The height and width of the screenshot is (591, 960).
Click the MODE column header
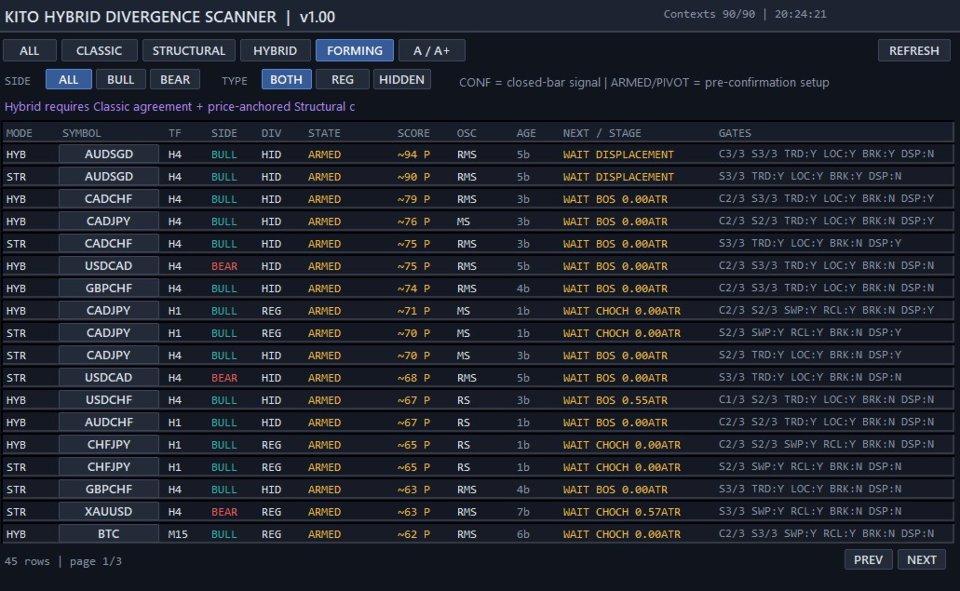coord(19,133)
